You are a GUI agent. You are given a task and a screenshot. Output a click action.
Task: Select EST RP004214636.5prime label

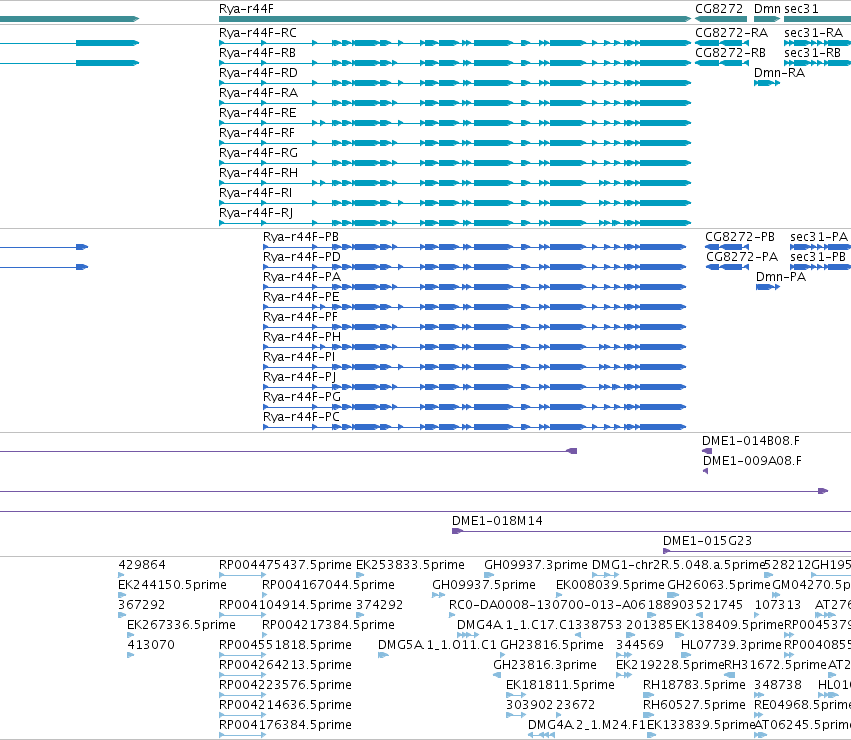pos(285,705)
